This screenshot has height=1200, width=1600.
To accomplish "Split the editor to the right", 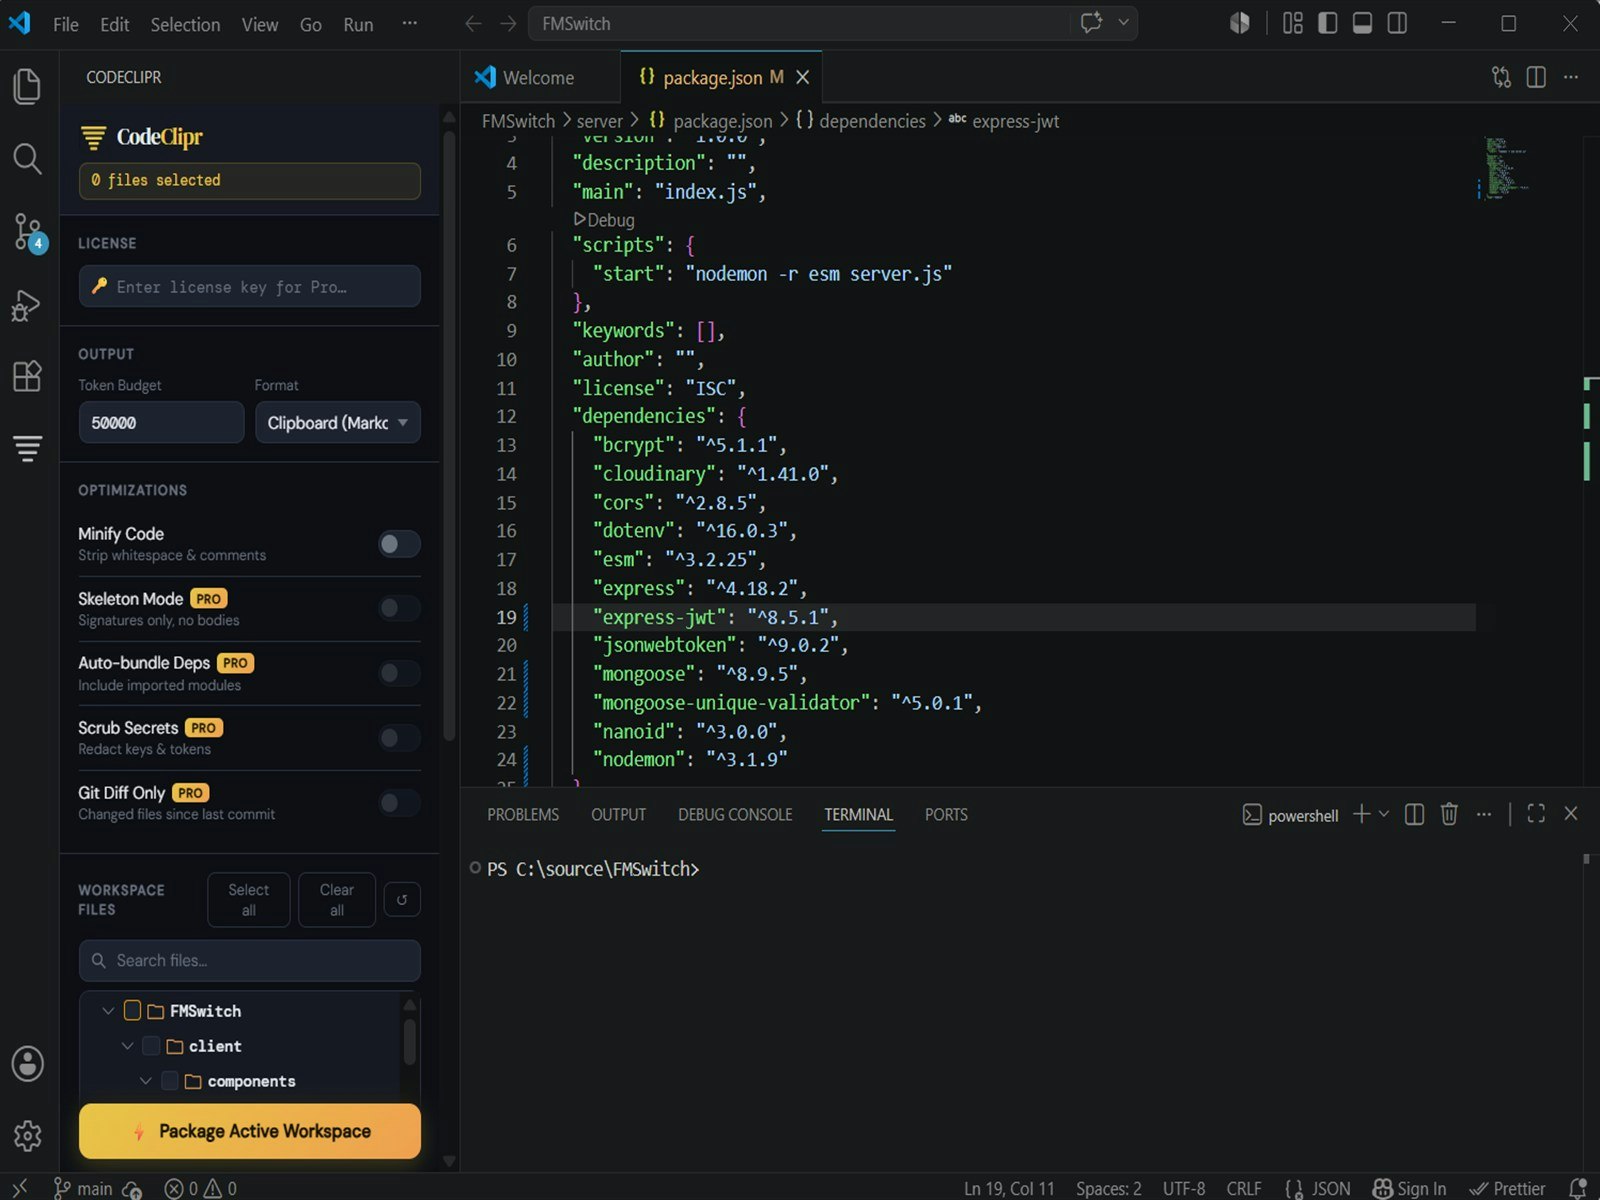I will tap(1536, 77).
